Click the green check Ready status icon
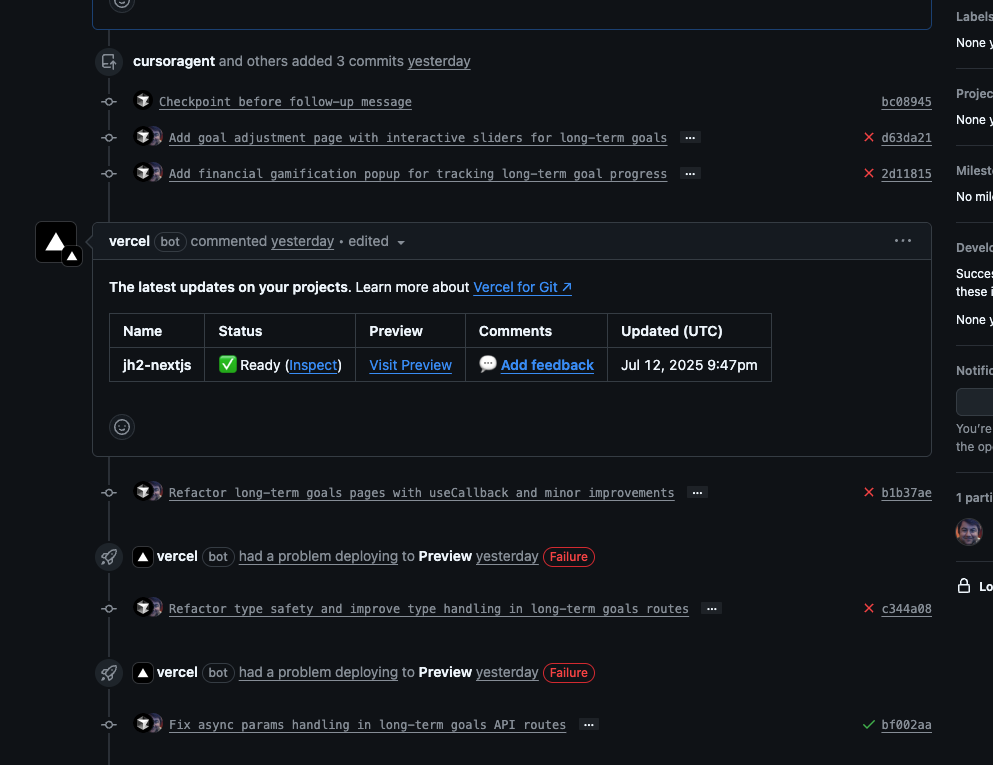The image size is (993, 765). pos(227,364)
